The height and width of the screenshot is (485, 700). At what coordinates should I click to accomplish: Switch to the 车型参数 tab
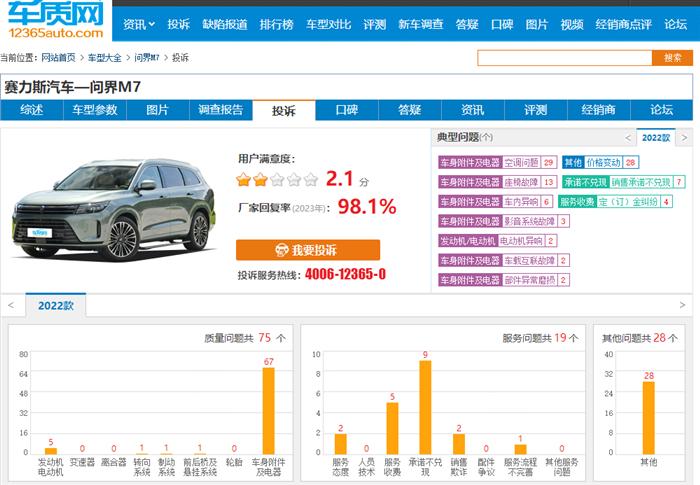95,110
